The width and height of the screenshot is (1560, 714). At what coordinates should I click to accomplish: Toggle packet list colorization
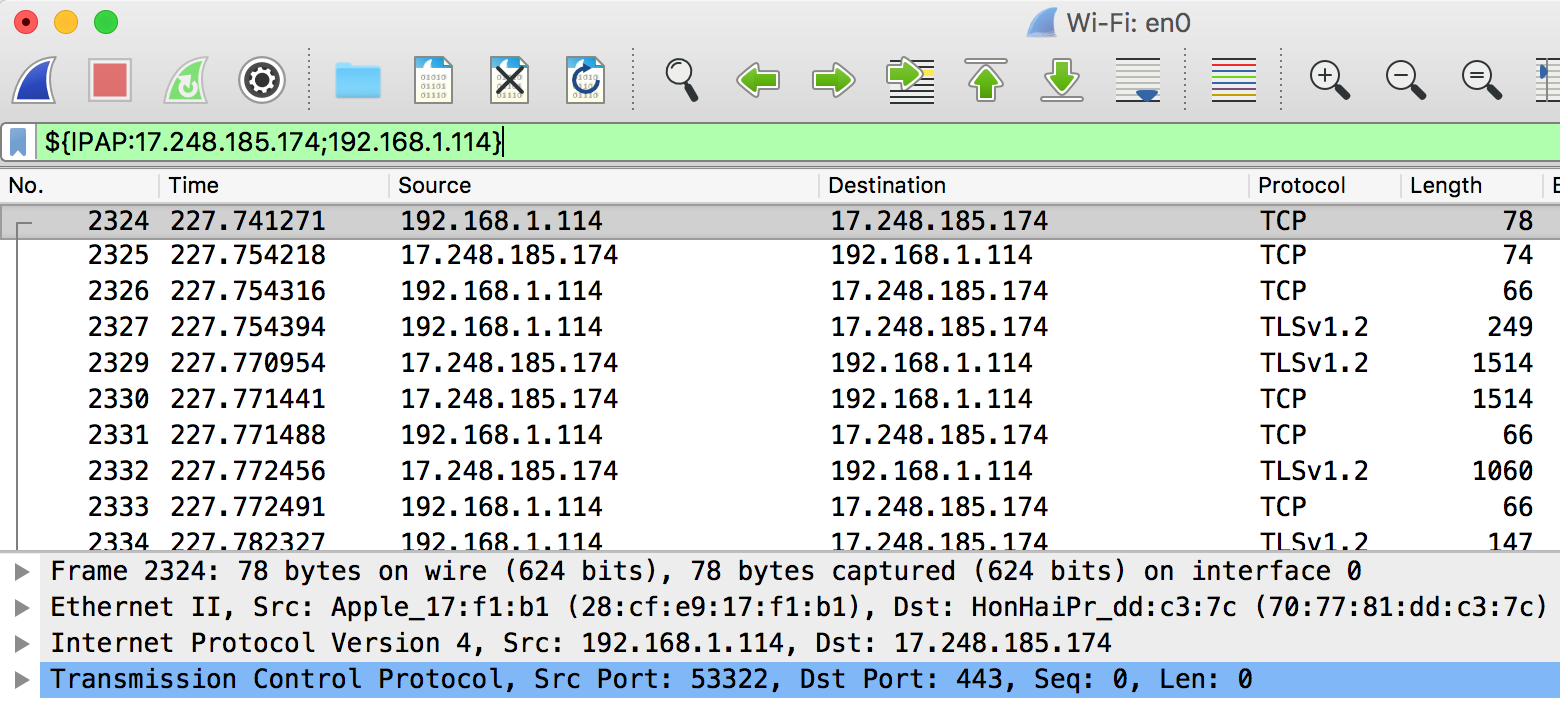pyautogui.click(x=1233, y=80)
